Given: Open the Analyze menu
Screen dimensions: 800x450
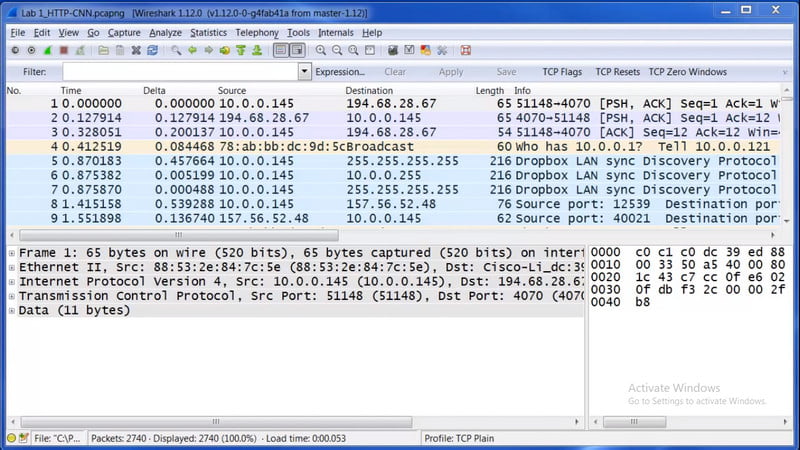Looking at the screenshot, I should pos(165,33).
